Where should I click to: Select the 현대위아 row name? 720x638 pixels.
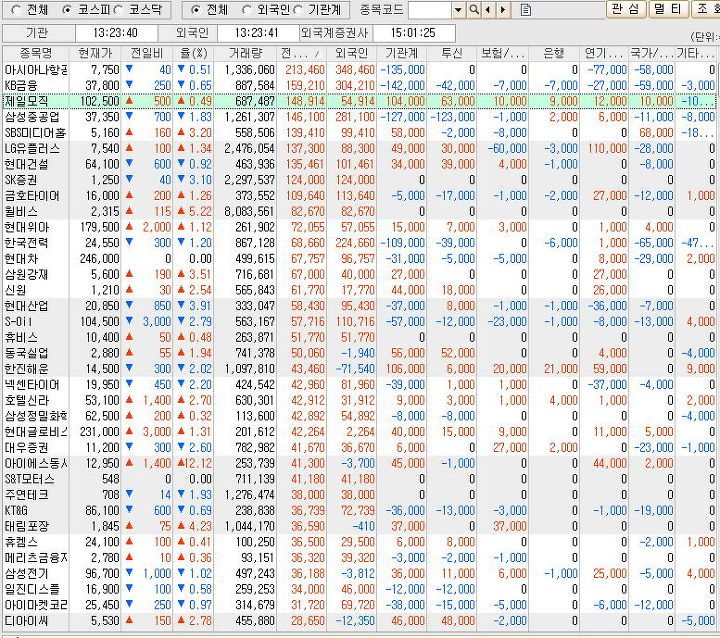pyautogui.click(x=26, y=227)
